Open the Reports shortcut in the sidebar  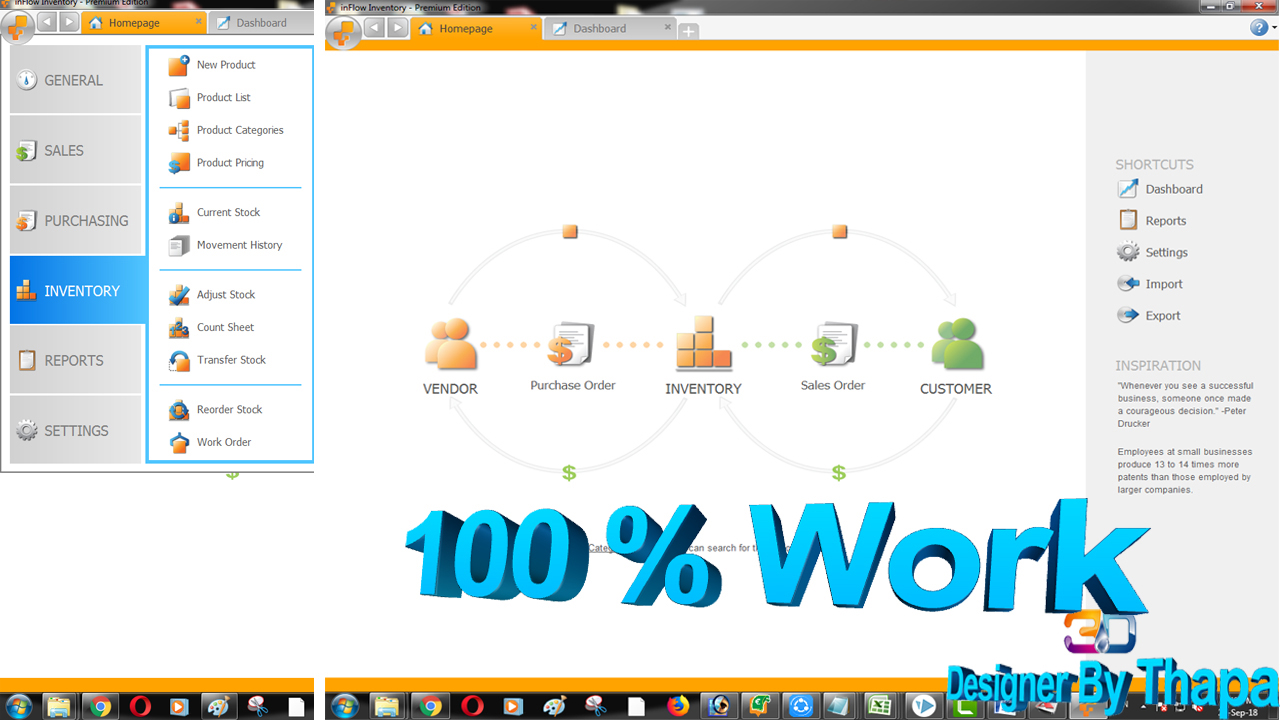[x=1152, y=221]
